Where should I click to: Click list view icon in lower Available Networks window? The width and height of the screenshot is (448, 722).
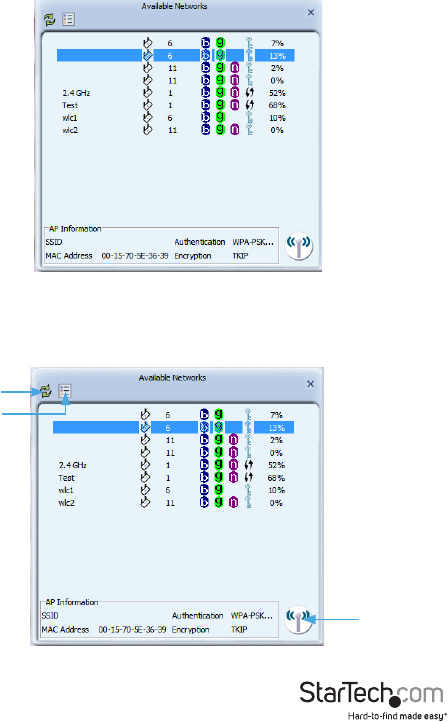pyautogui.click(x=65, y=391)
